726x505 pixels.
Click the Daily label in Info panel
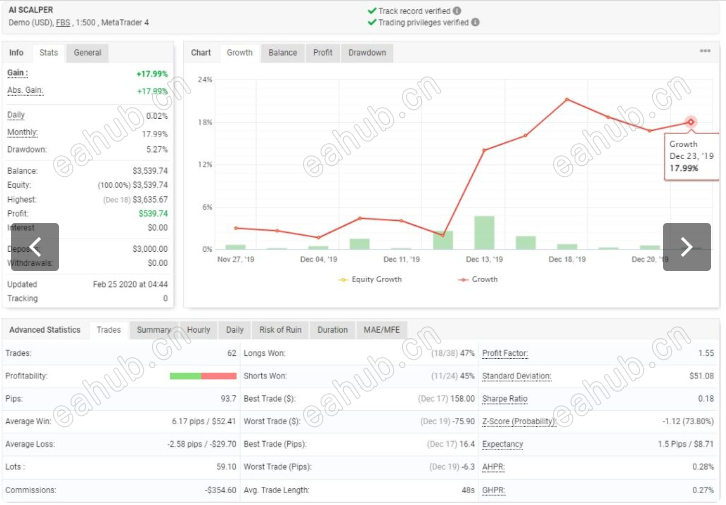click(16, 115)
